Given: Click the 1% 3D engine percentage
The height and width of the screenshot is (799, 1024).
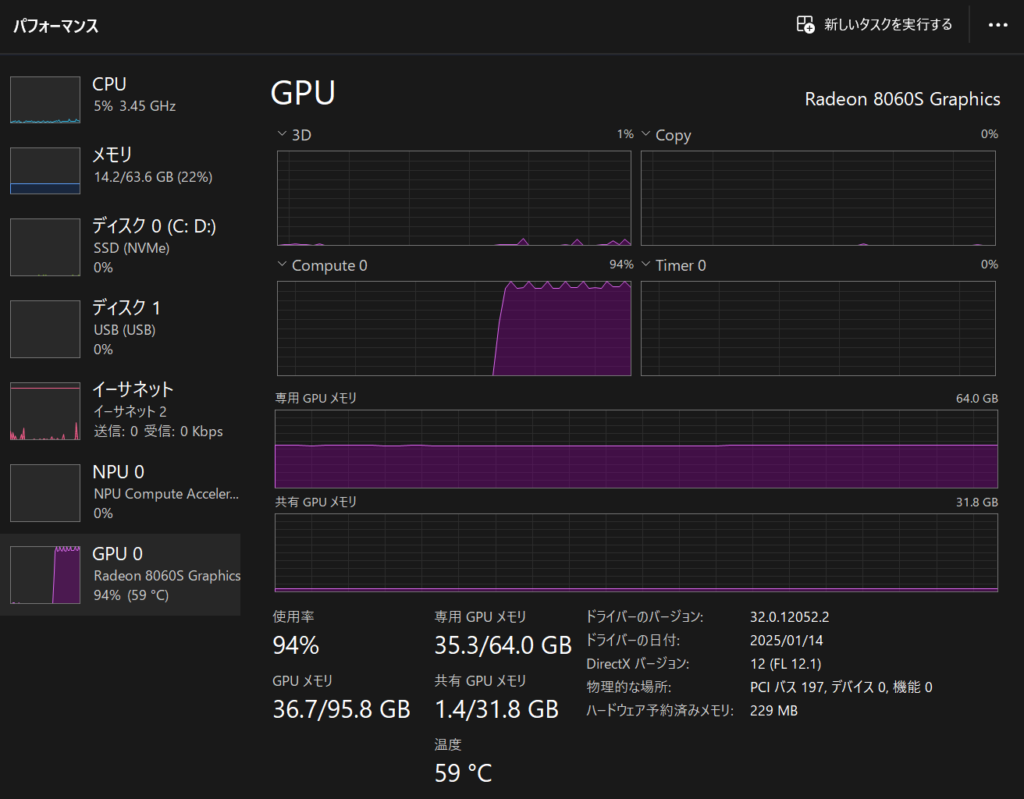Looking at the screenshot, I should click(x=625, y=134).
